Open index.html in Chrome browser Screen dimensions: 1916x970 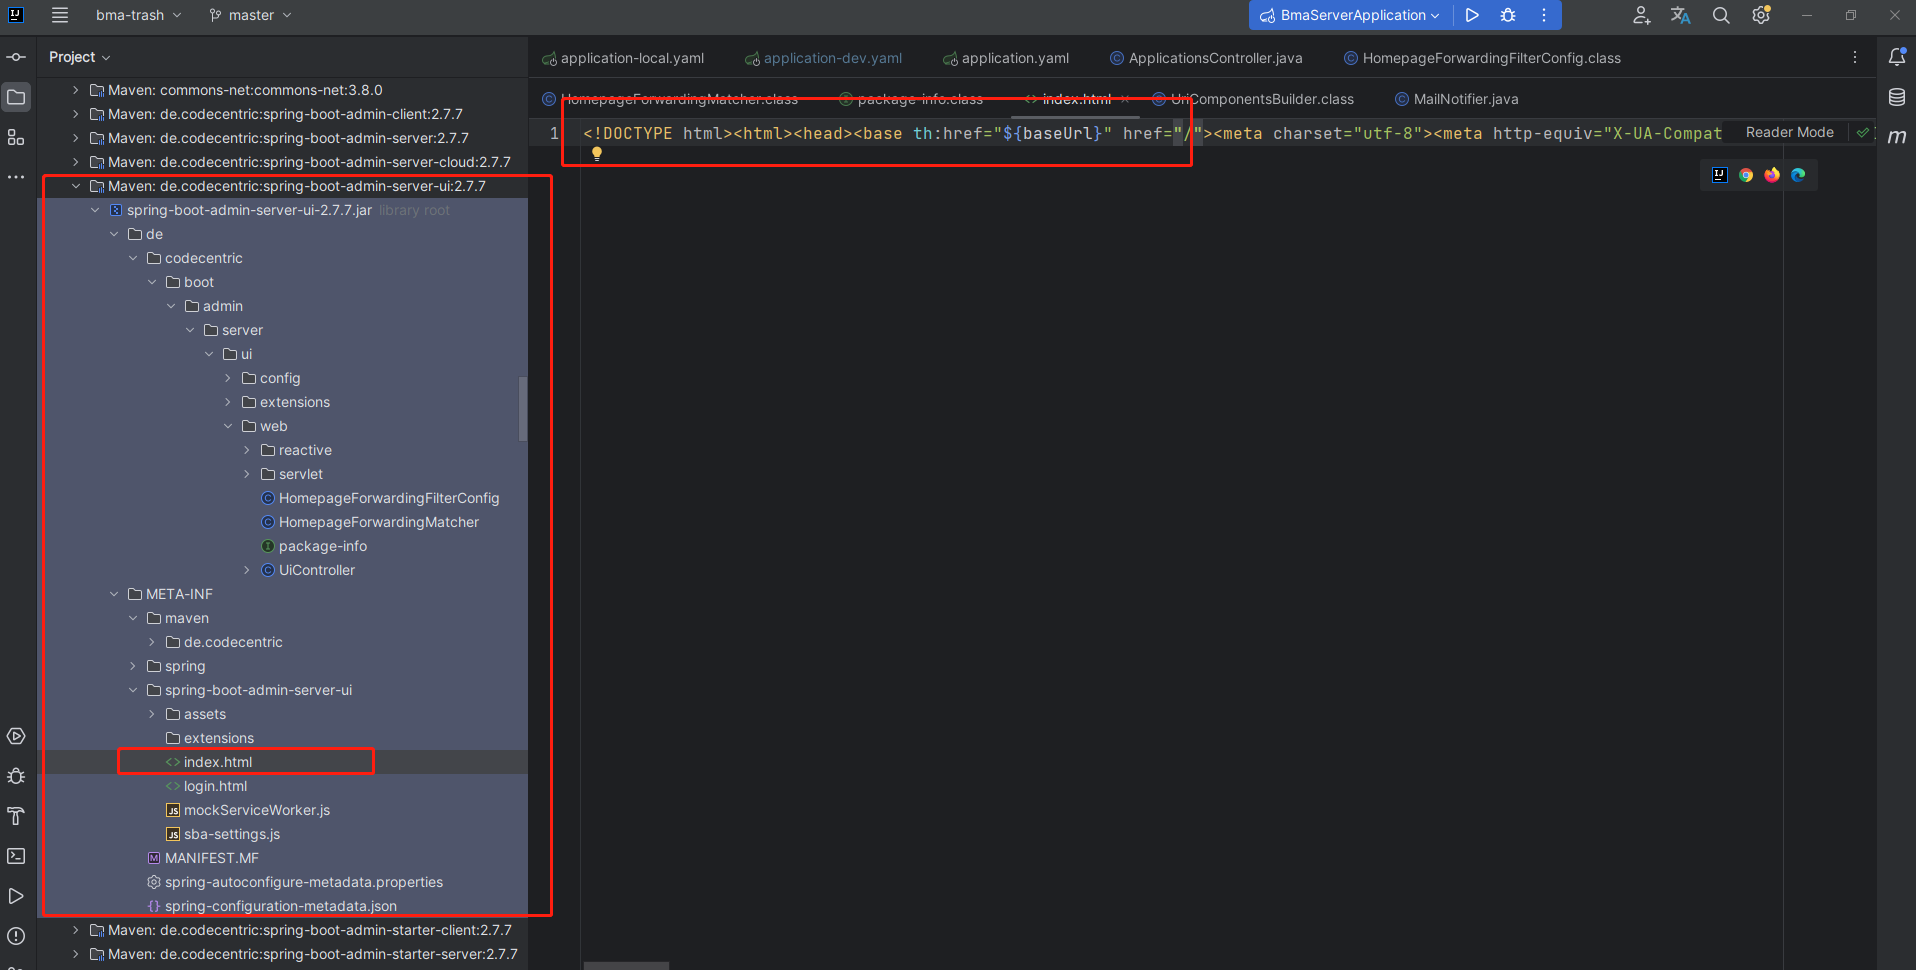1746,175
